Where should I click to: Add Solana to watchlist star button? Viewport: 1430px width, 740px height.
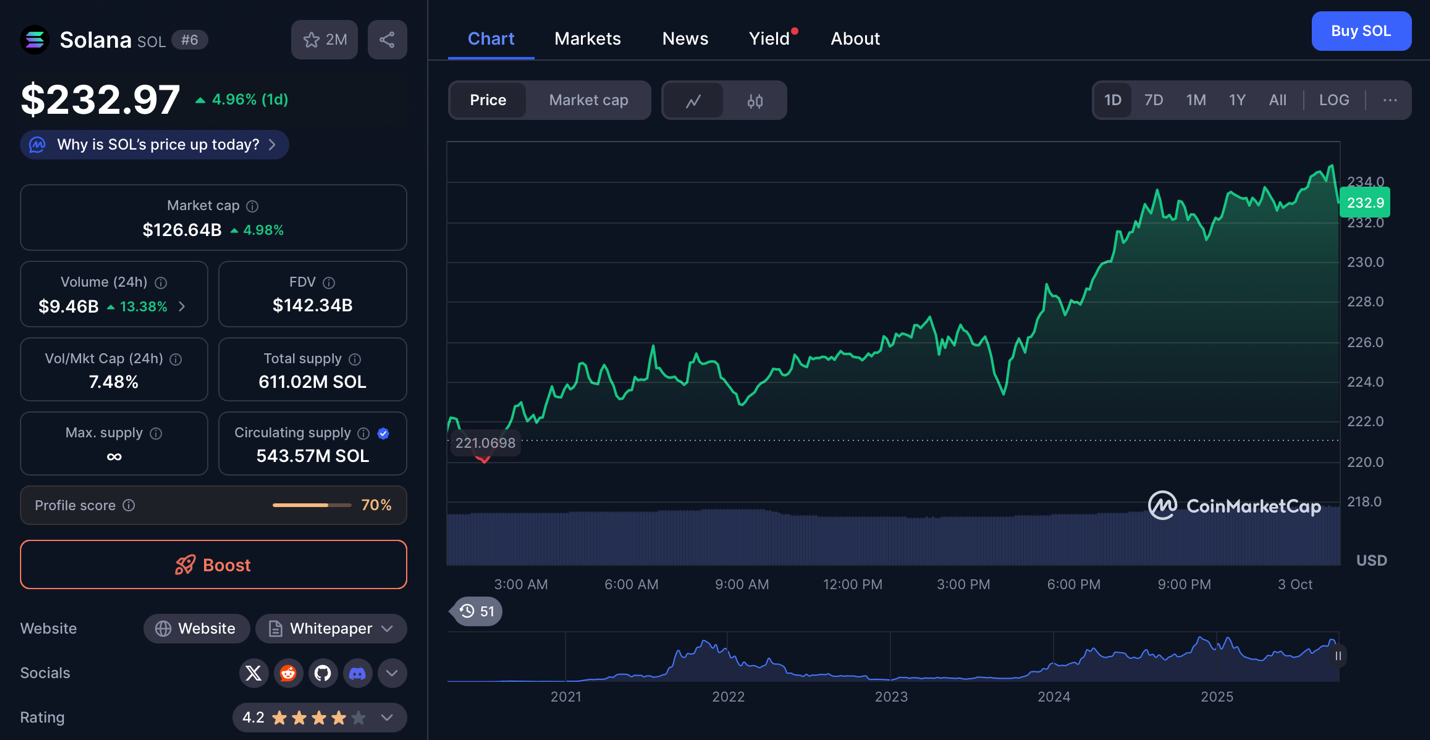(324, 40)
